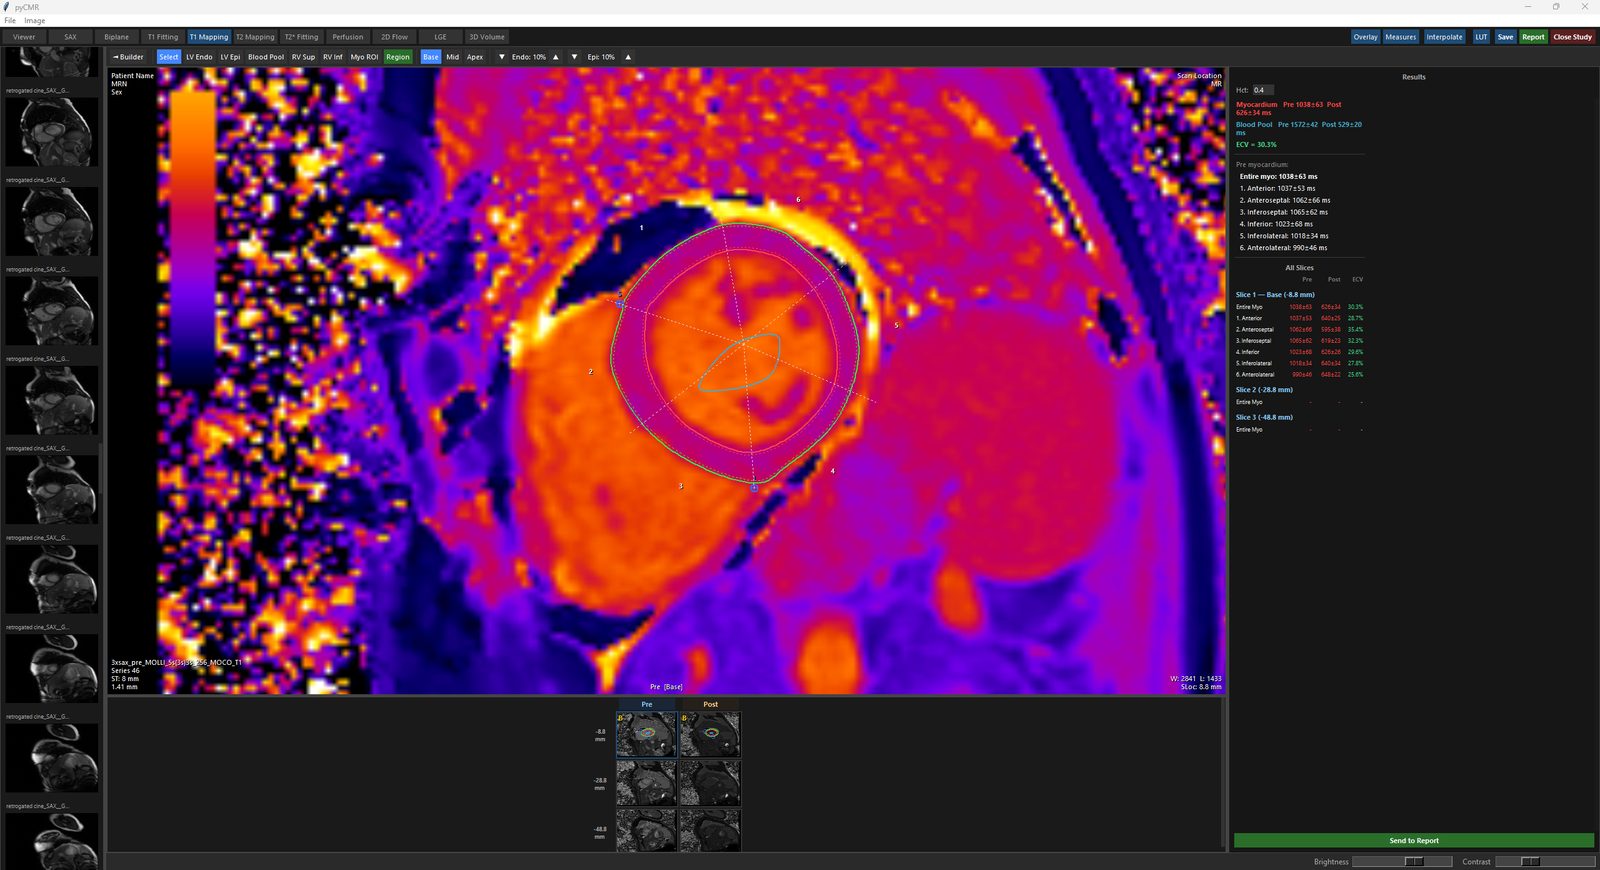Image resolution: width=1600 pixels, height=870 pixels.
Task: Choose the LV Endo contour tool
Action: (199, 57)
